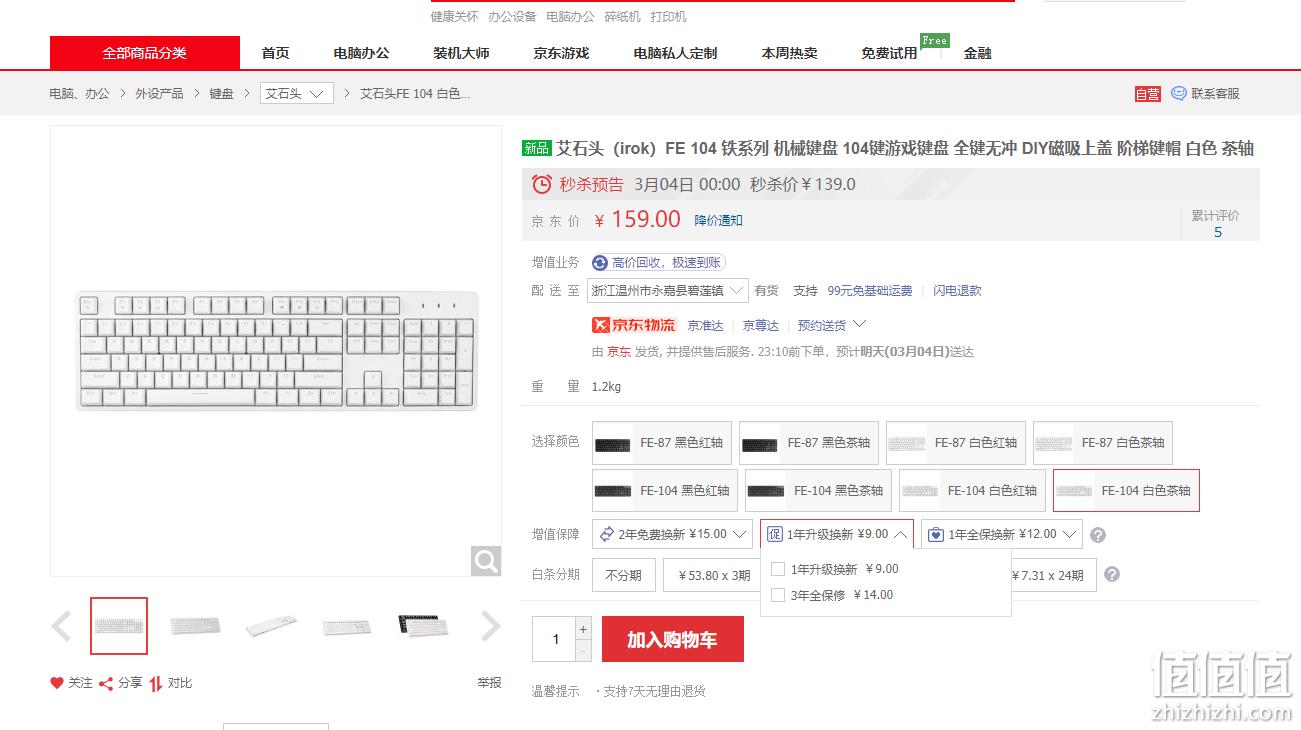The width and height of the screenshot is (1301, 730).
Task: Click the magnifier zoom icon on product image
Action: point(486,561)
